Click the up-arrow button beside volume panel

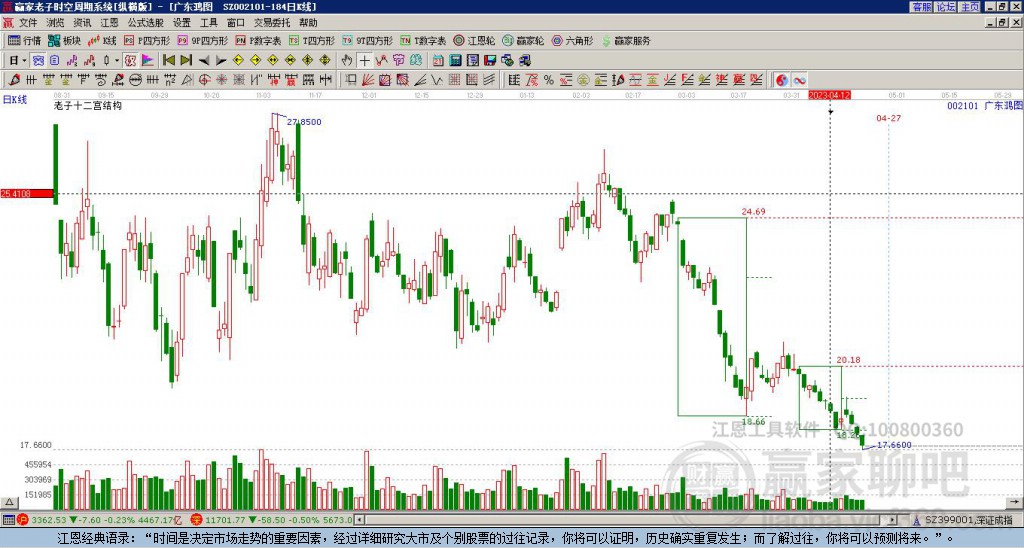tap(8, 502)
